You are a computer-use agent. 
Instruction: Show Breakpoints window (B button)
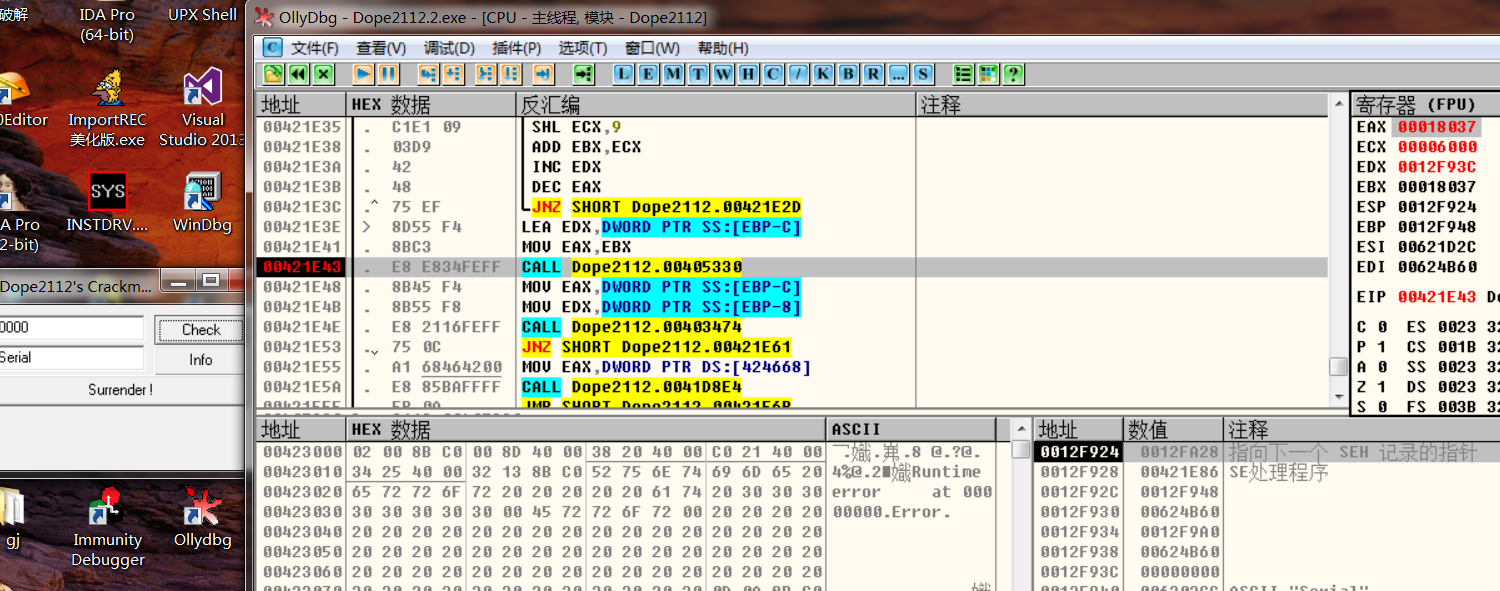[x=848, y=74]
